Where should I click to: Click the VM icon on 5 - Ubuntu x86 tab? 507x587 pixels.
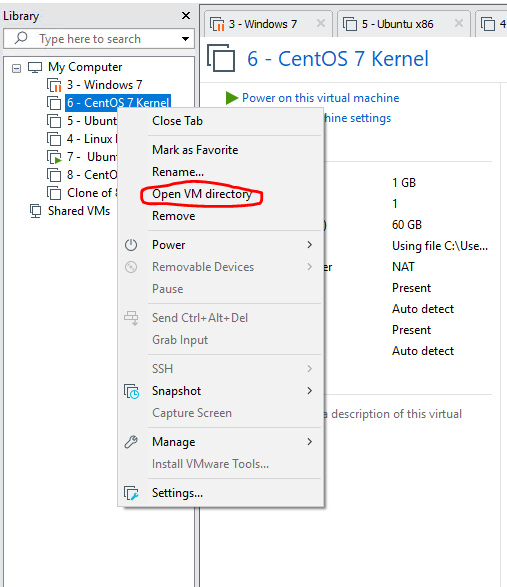(x=350, y=24)
